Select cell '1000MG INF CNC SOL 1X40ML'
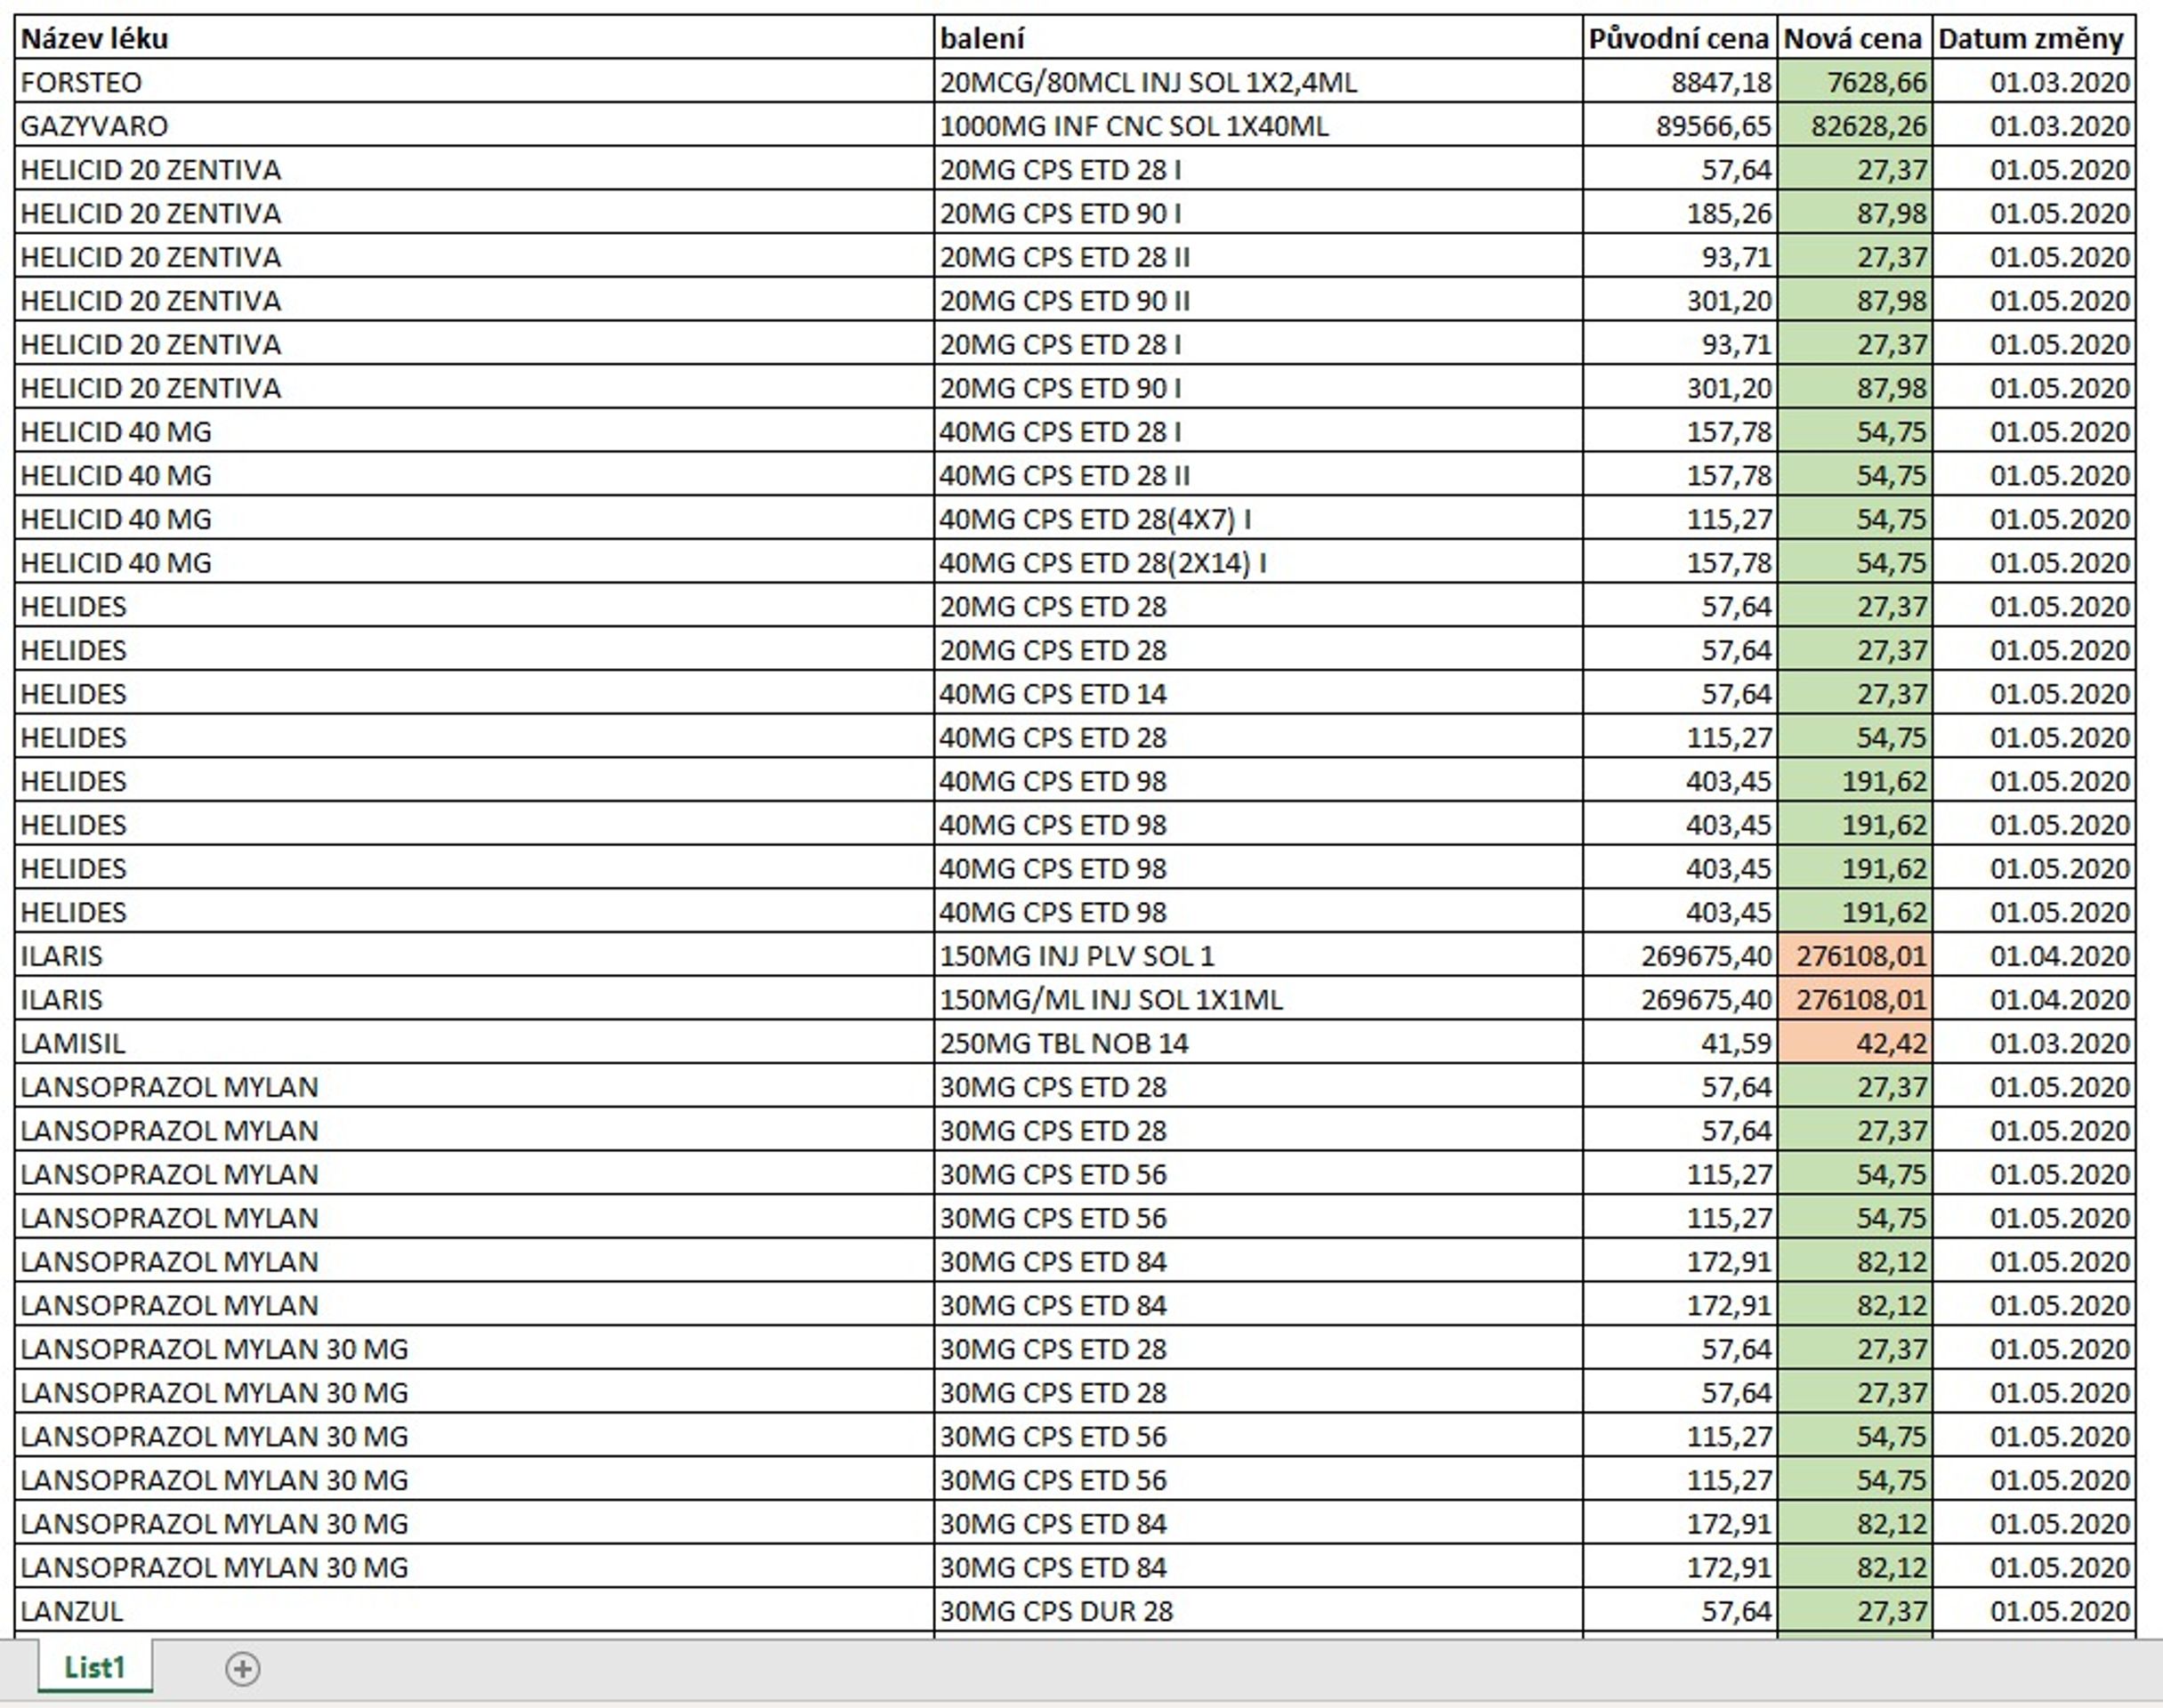The height and width of the screenshot is (1708, 2163). (x=1258, y=126)
